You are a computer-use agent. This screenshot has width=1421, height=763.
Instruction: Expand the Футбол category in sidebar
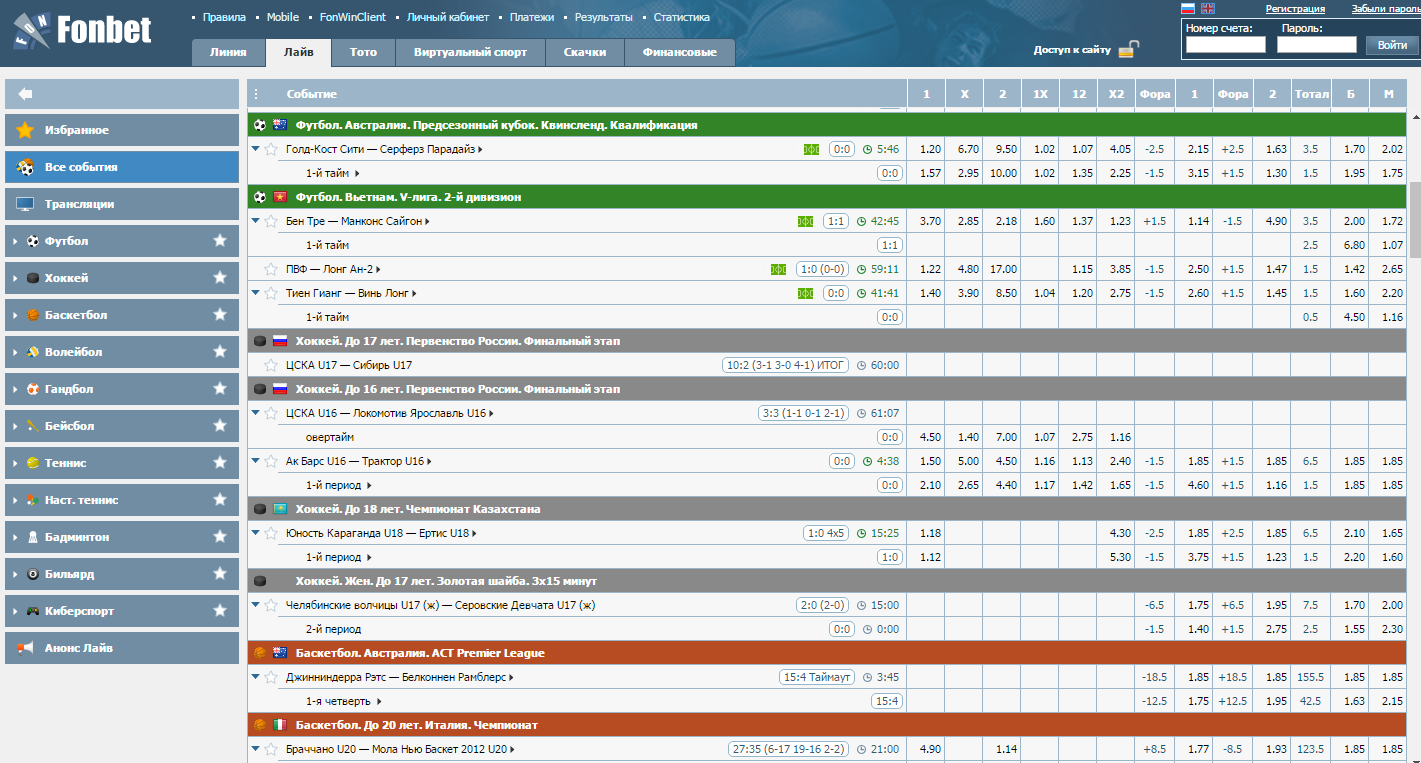[x=15, y=241]
